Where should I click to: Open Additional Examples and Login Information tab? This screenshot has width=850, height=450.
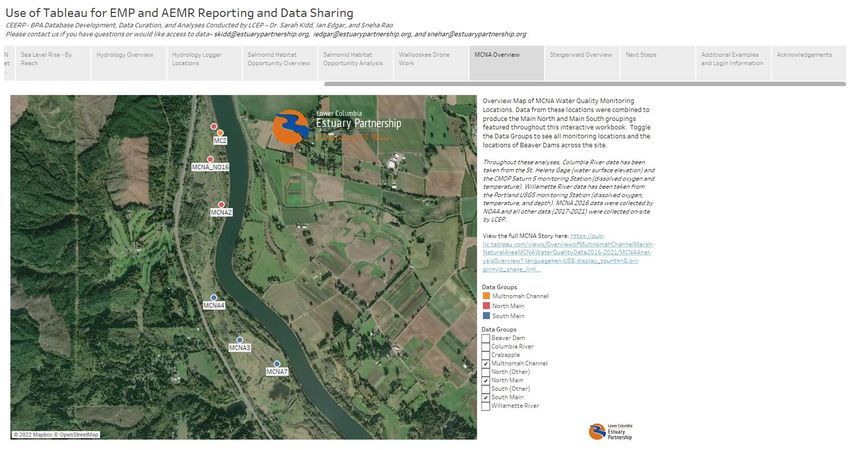(x=733, y=63)
